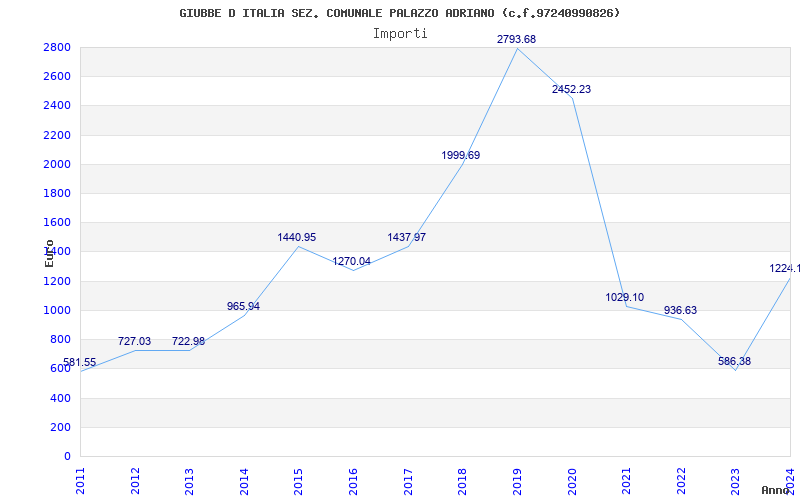This screenshot has width=800, height=500.
Task: Click the 1029.10 data label
Action: pos(624,297)
